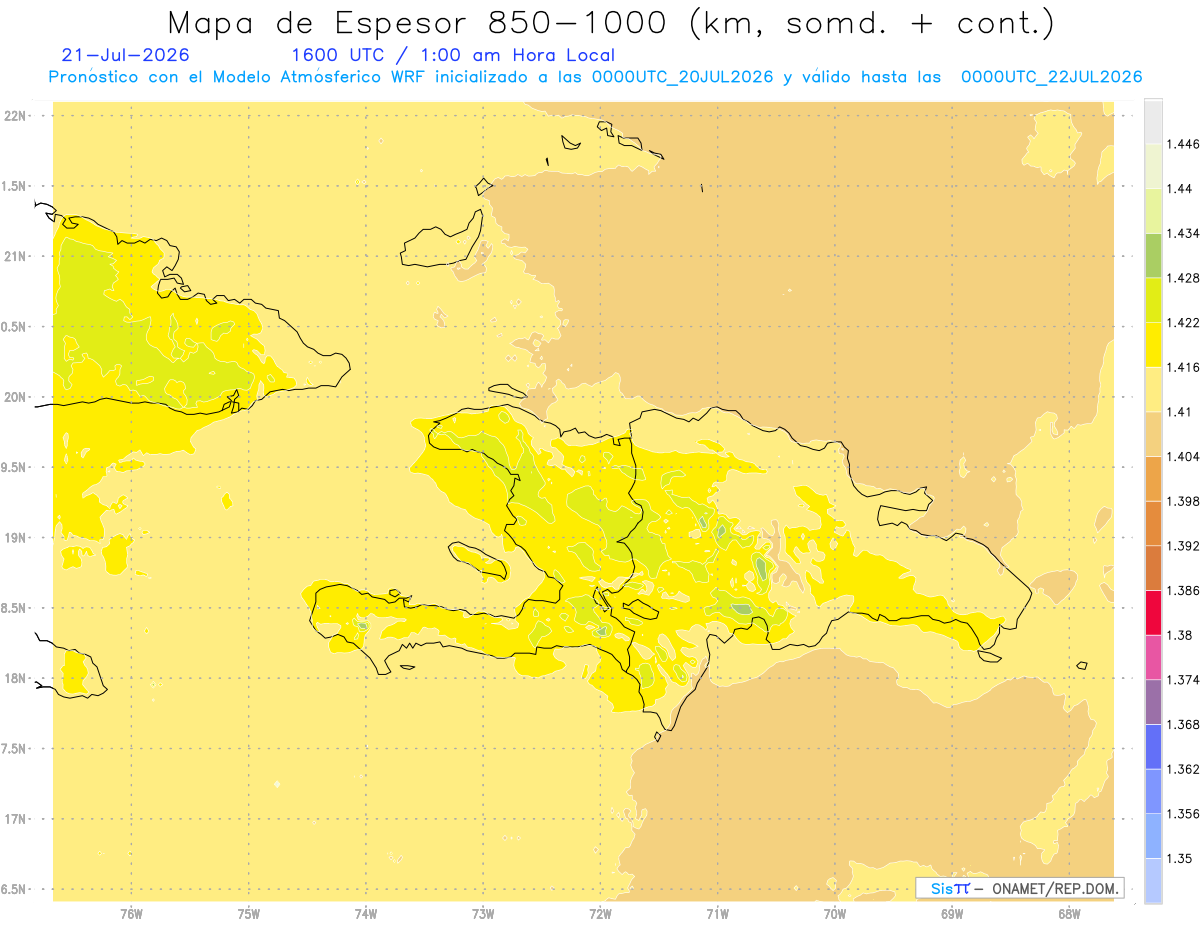Click the "1.5N" latitude label
1200x927 pixels.
tap(14, 186)
